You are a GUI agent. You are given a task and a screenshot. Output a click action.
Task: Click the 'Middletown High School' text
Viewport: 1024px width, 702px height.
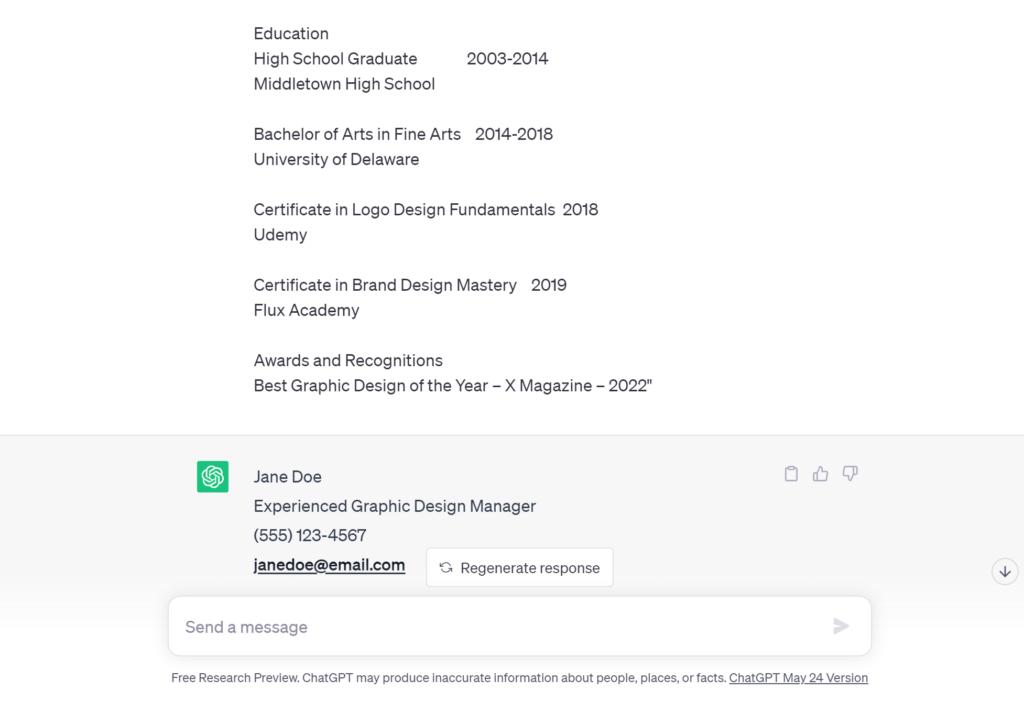[x=344, y=84]
